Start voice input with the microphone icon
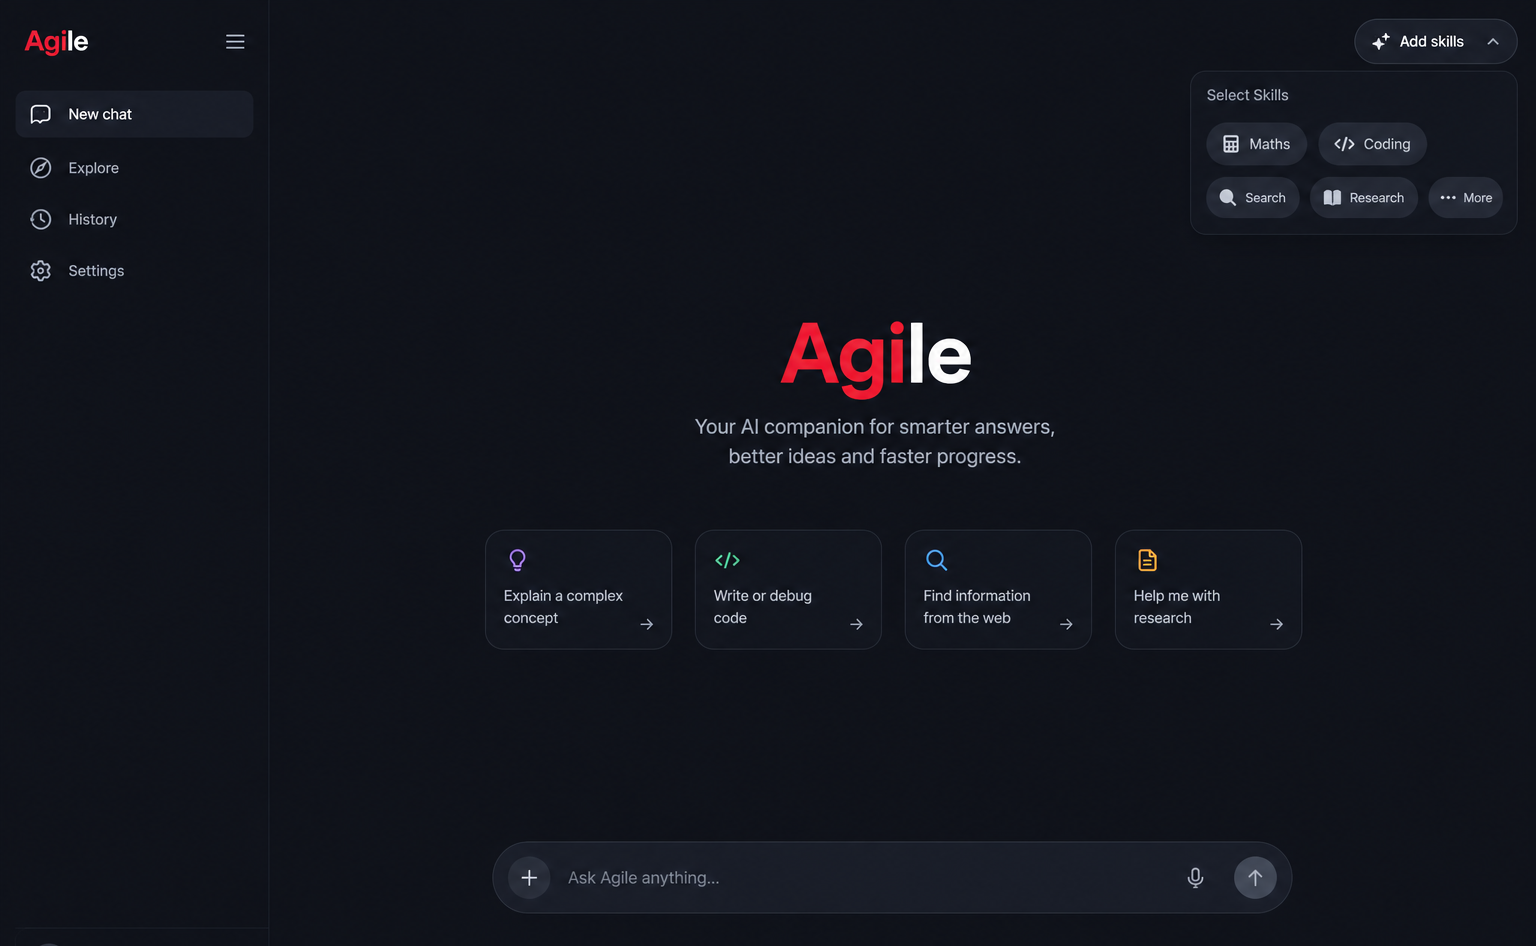Screen dimensions: 1536x946 click(x=1195, y=878)
